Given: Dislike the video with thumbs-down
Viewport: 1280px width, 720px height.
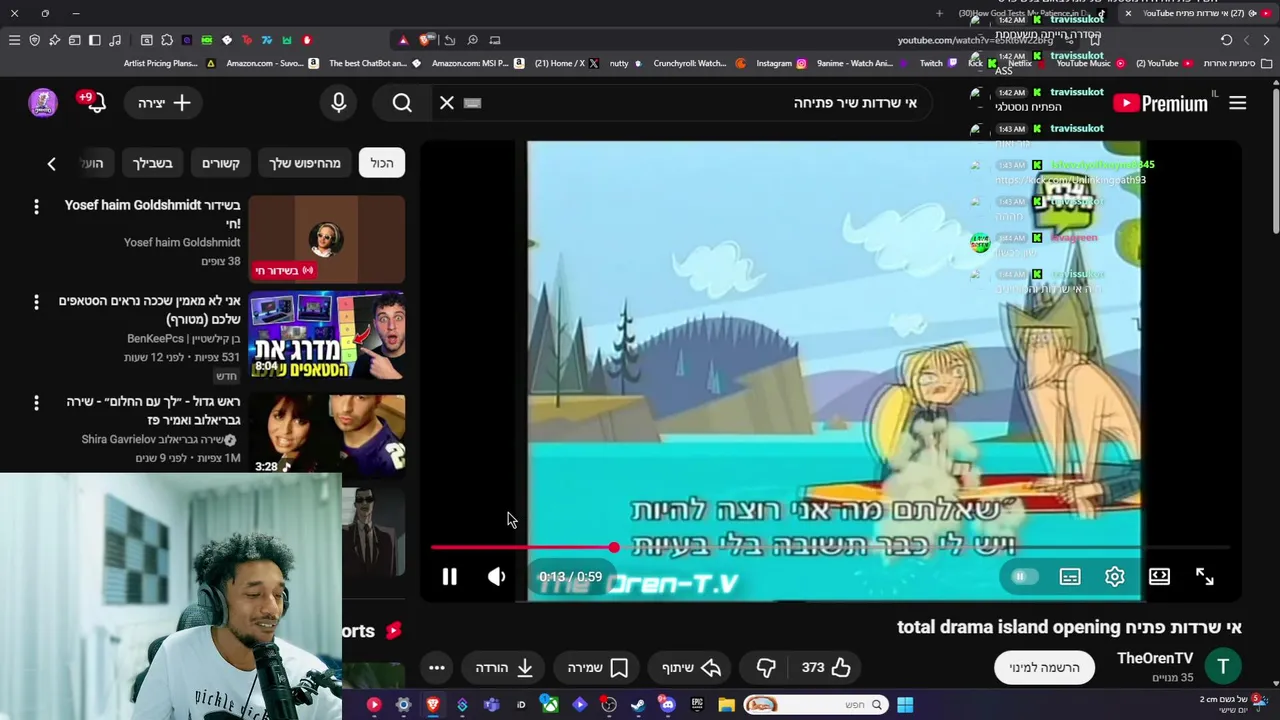Looking at the screenshot, I should tap(766, 667).
